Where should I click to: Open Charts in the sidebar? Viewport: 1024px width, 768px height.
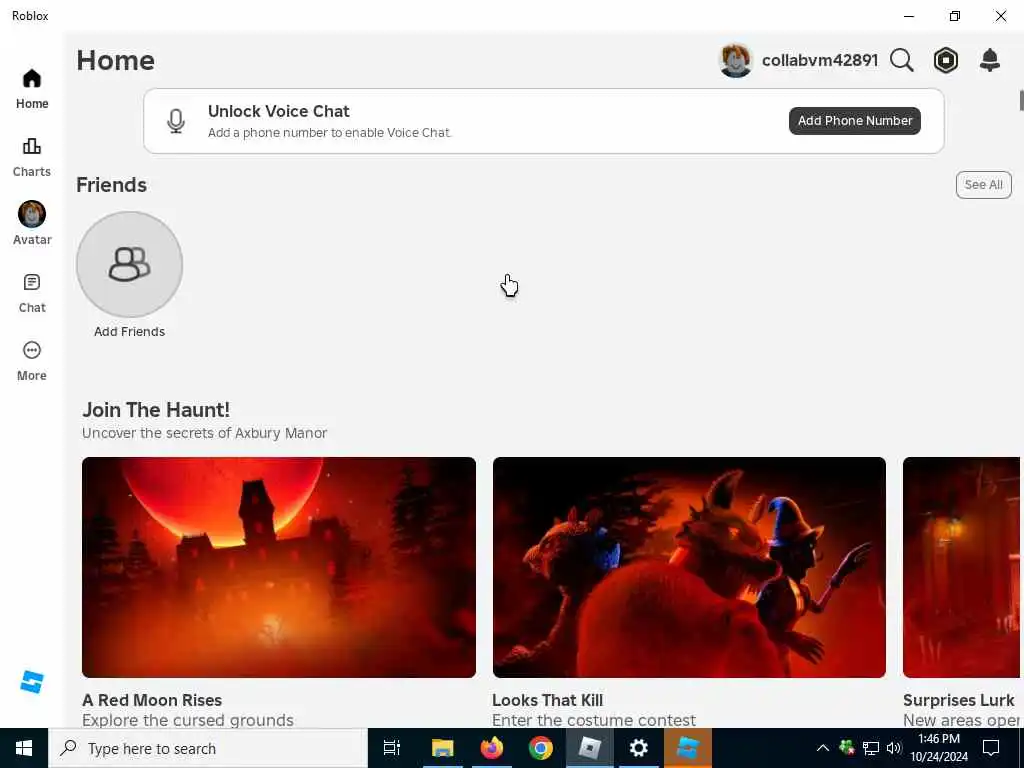tap(31, 157)
